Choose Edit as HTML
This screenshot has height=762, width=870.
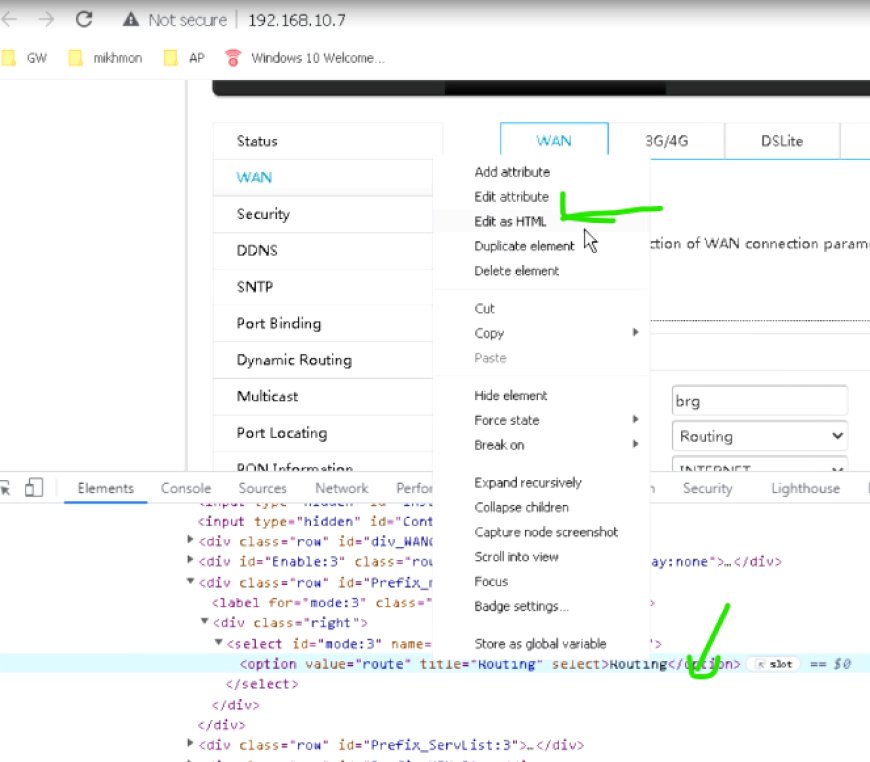(541, 221)
